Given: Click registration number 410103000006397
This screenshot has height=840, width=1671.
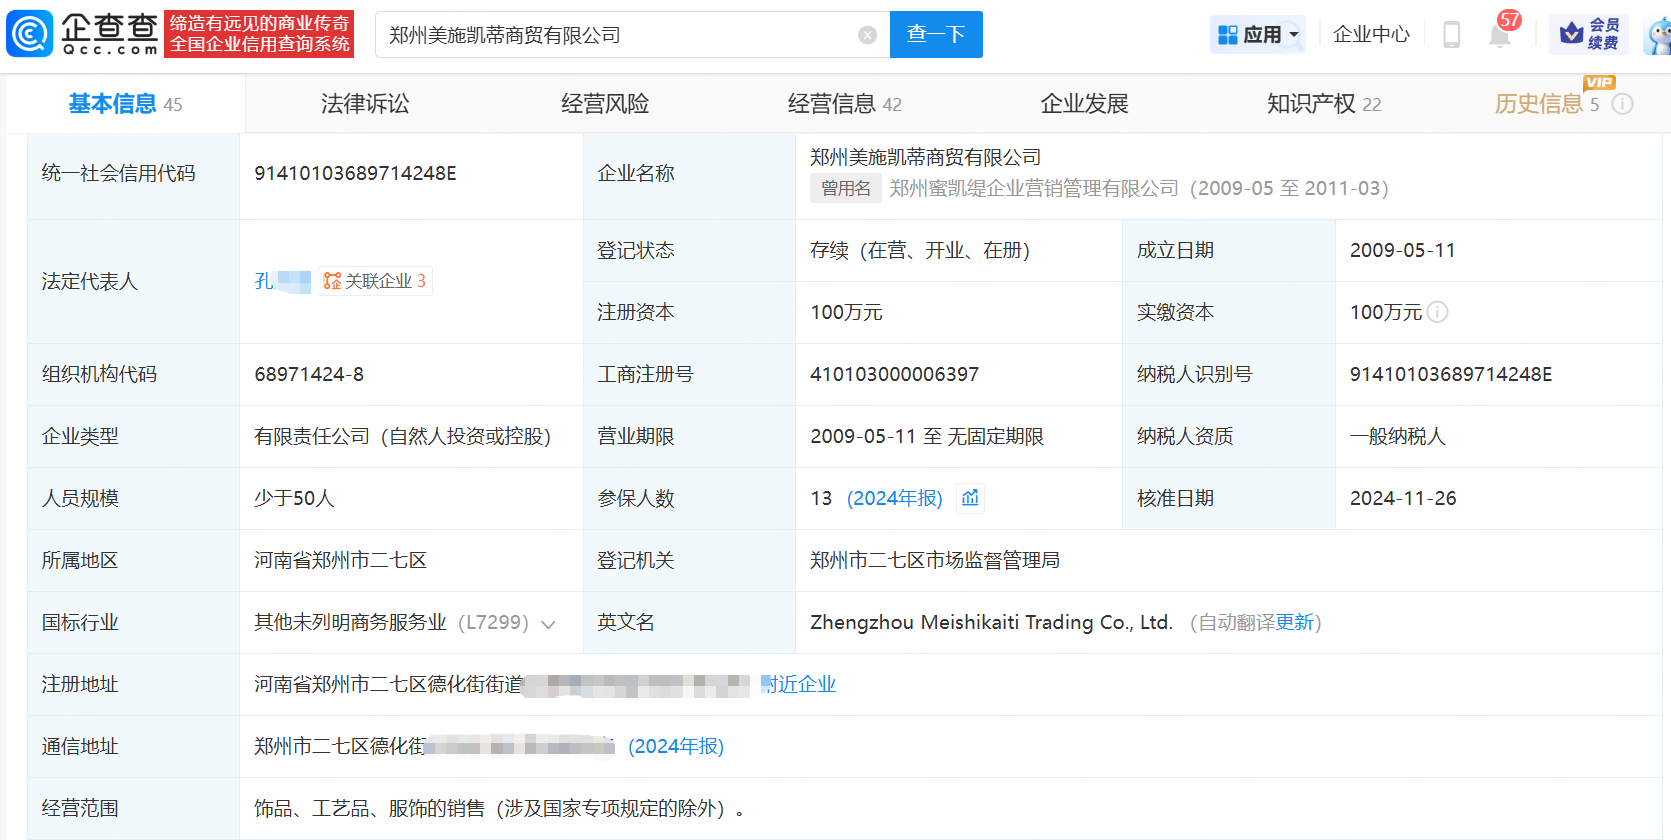Looking at the screenshot, I should [x=894, y=374].
